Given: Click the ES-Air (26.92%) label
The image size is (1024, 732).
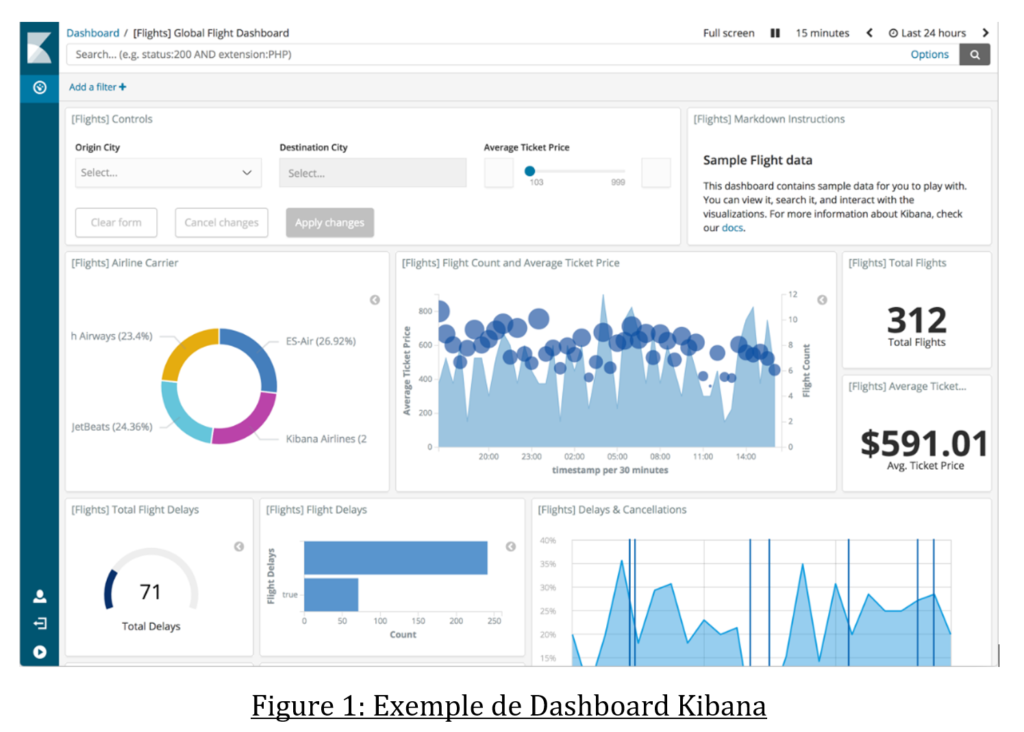Looking at the screenshot, I should click(321, 342).
